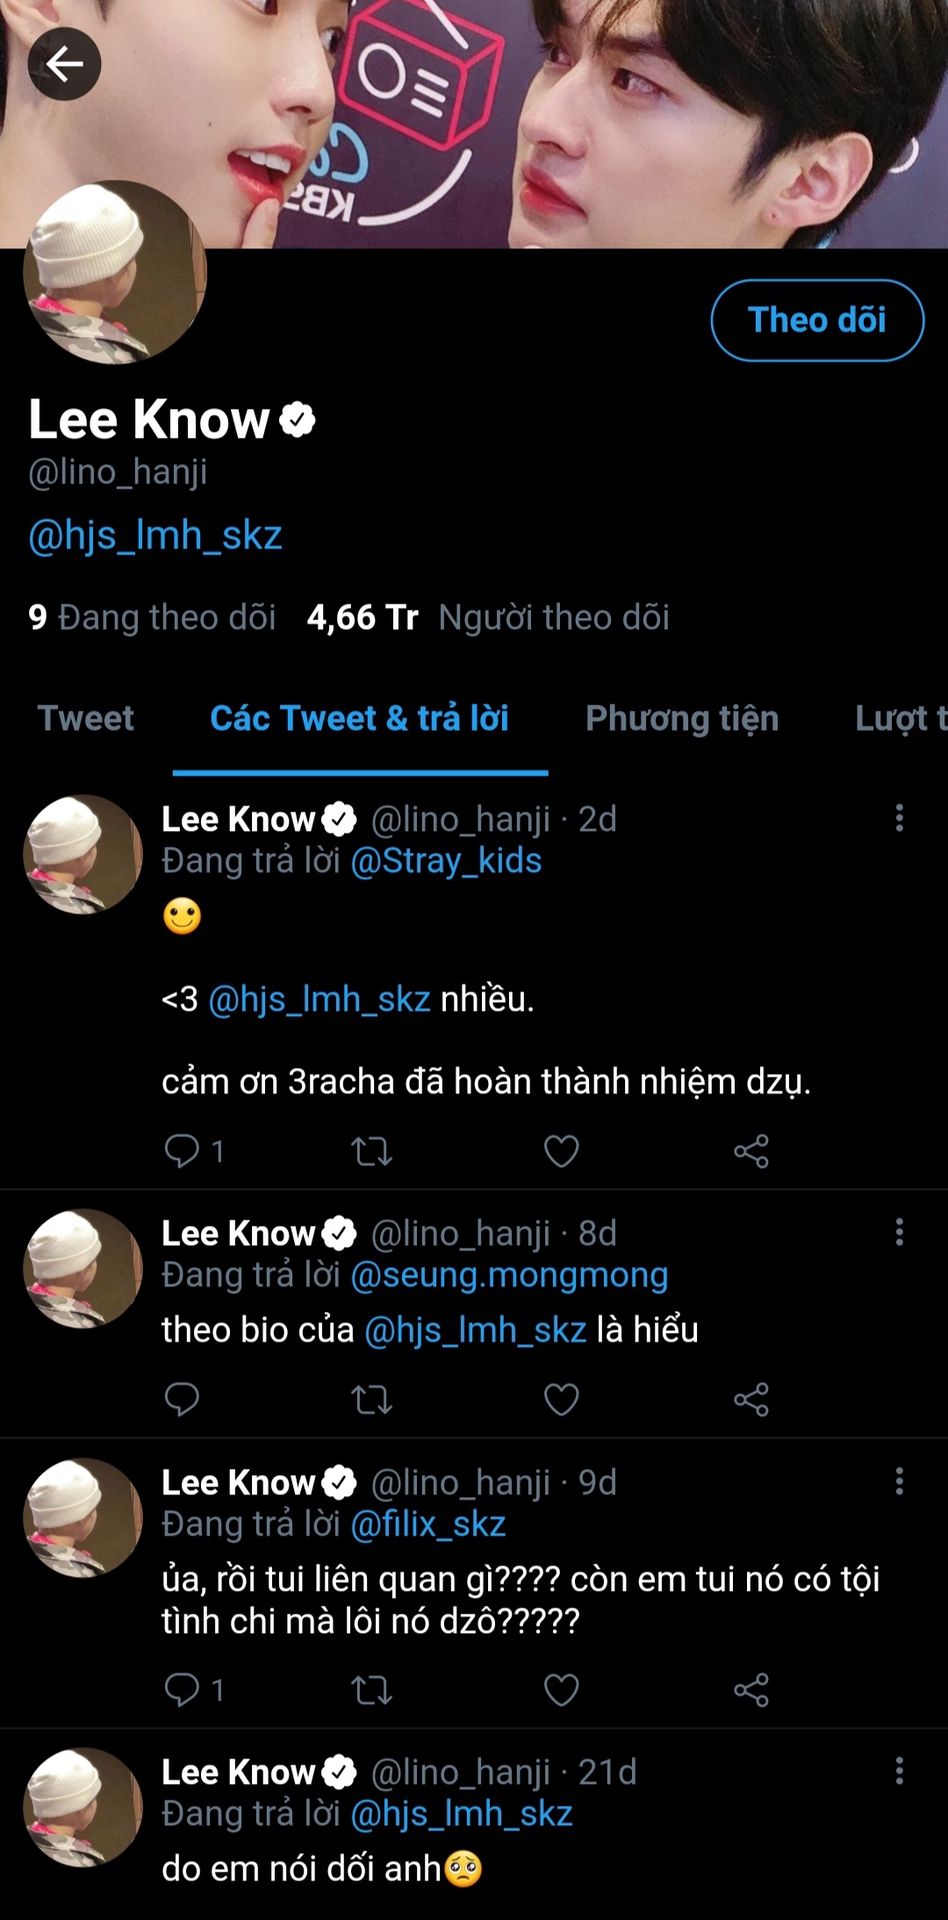Image resolution: width=948 pixels, height=1920 pixels.
Task: Like the reply to @seung.mongmong
Action: pos(561,1400)
